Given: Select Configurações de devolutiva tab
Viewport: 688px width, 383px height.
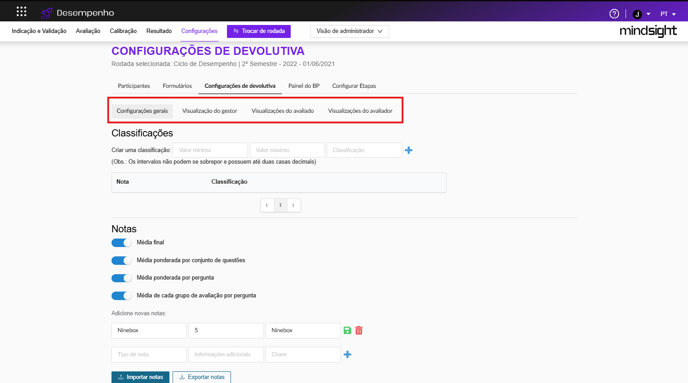Looking at the screenshot, I should (240, 86).
